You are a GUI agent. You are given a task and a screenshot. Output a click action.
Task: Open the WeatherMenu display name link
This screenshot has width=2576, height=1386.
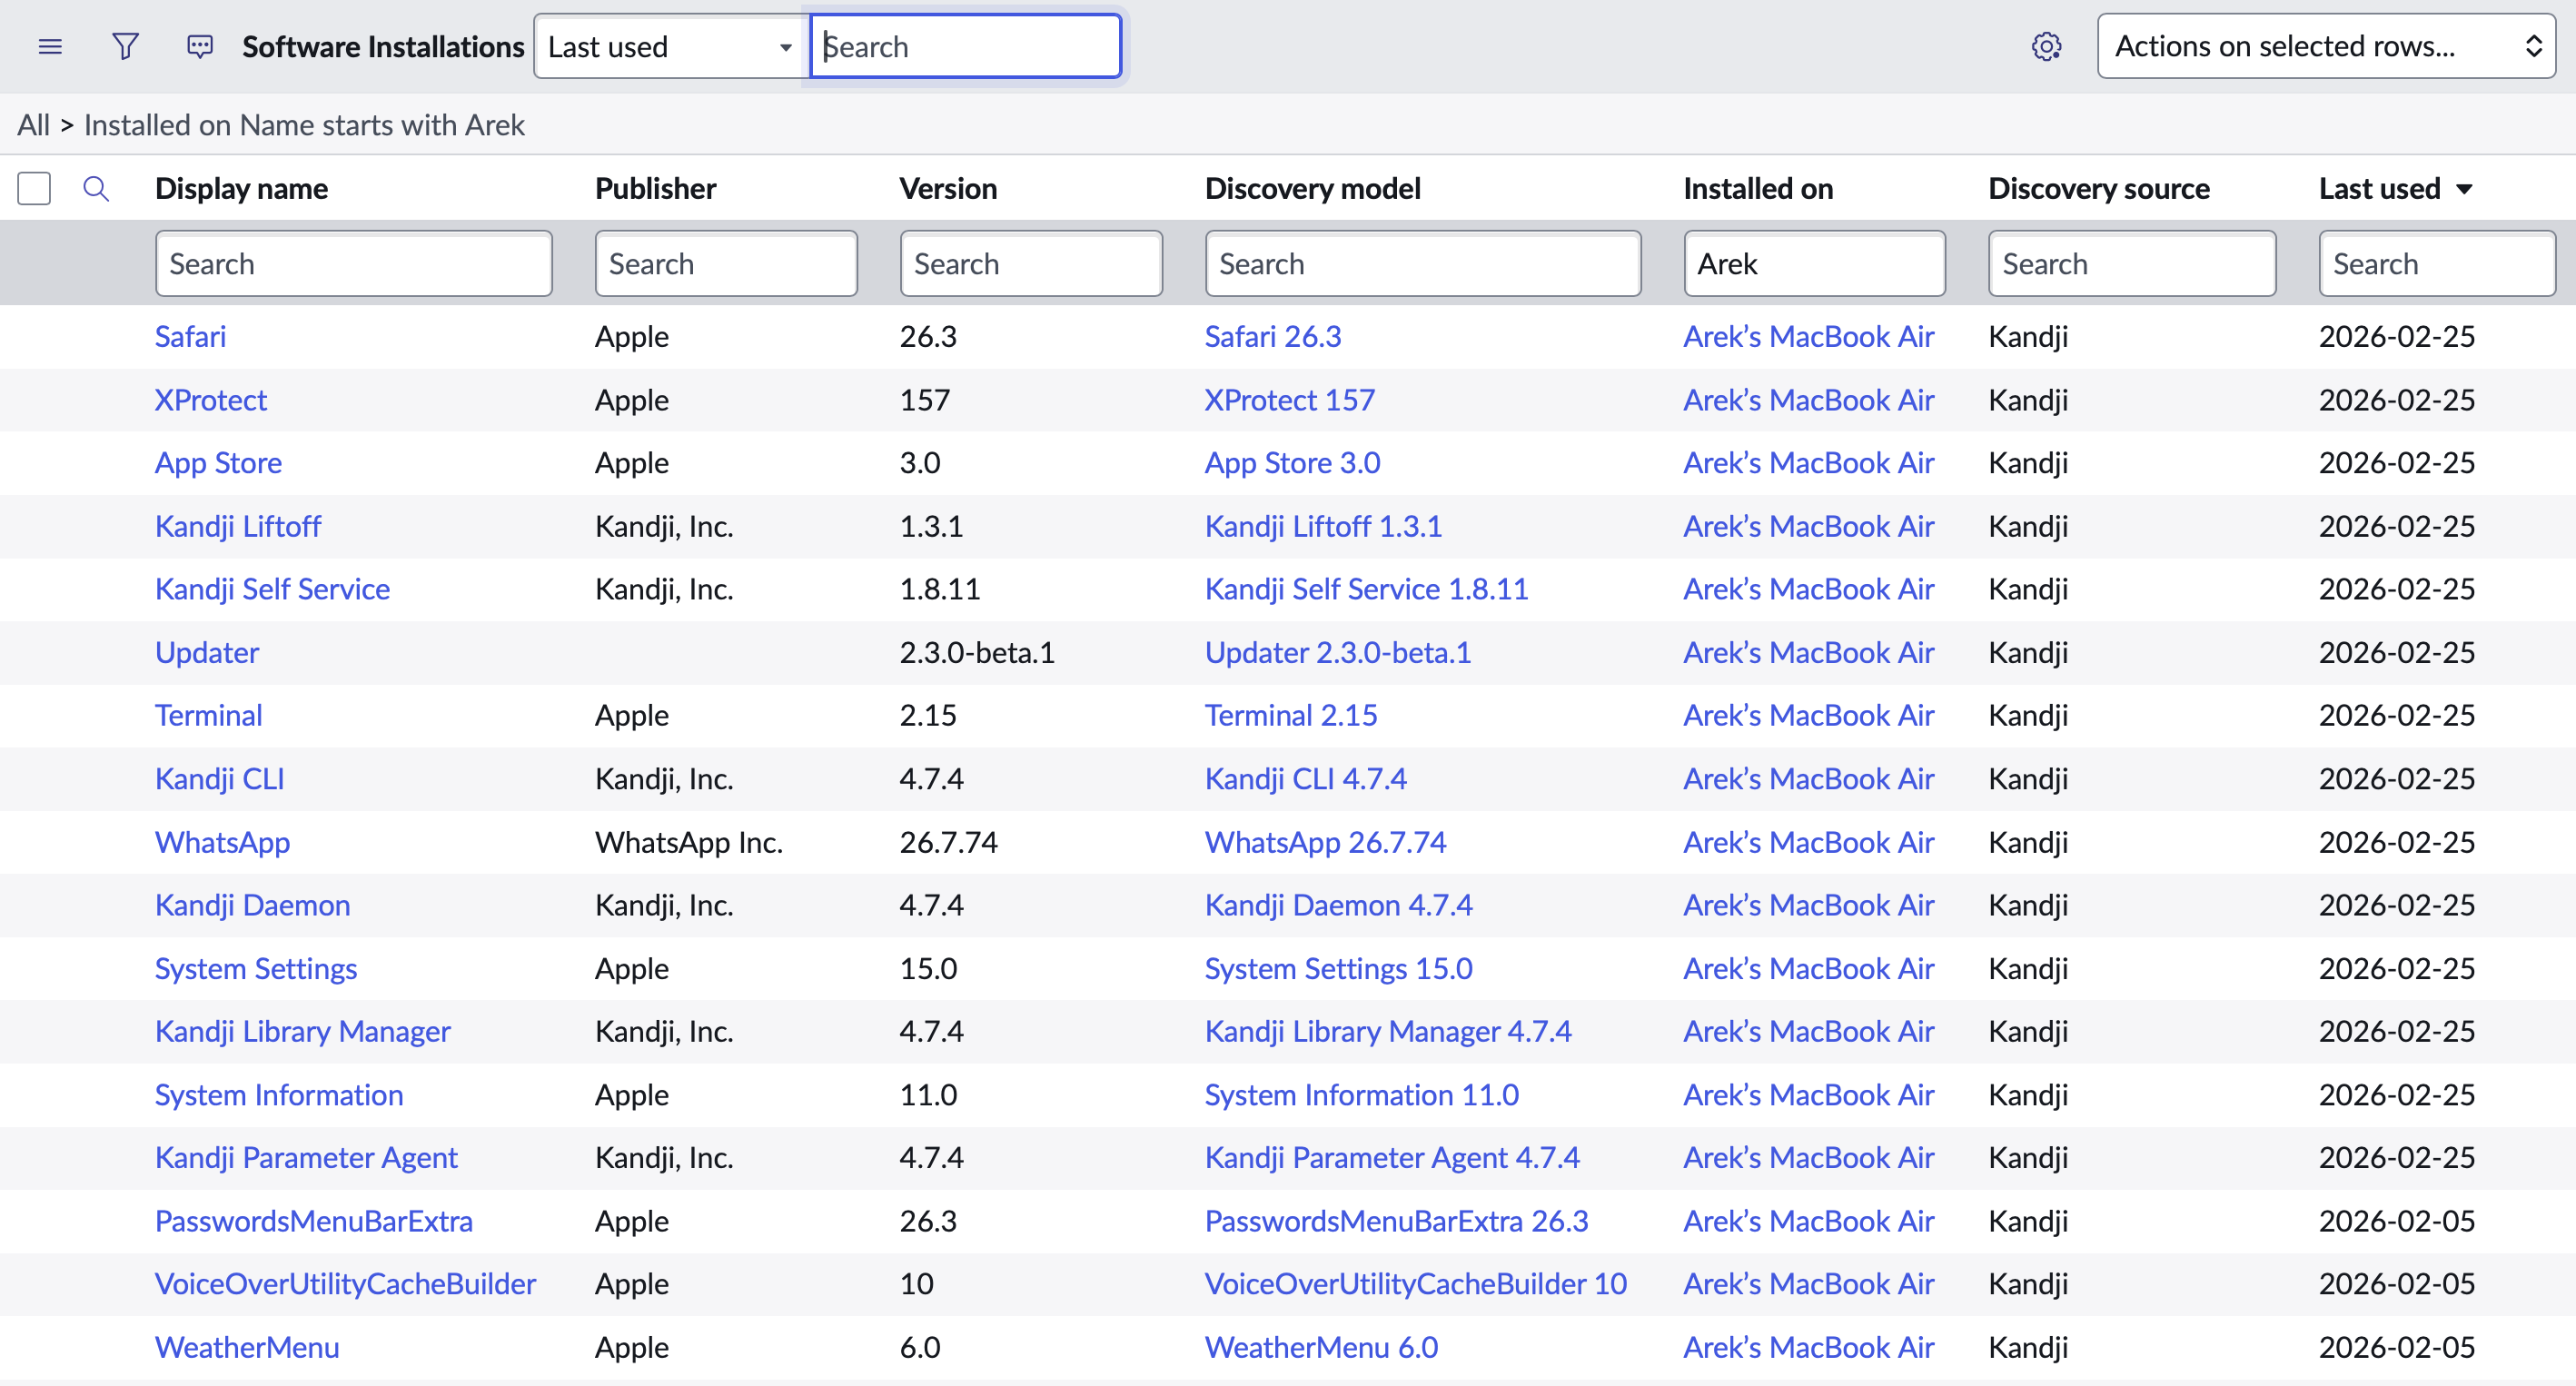(247, 1348)
